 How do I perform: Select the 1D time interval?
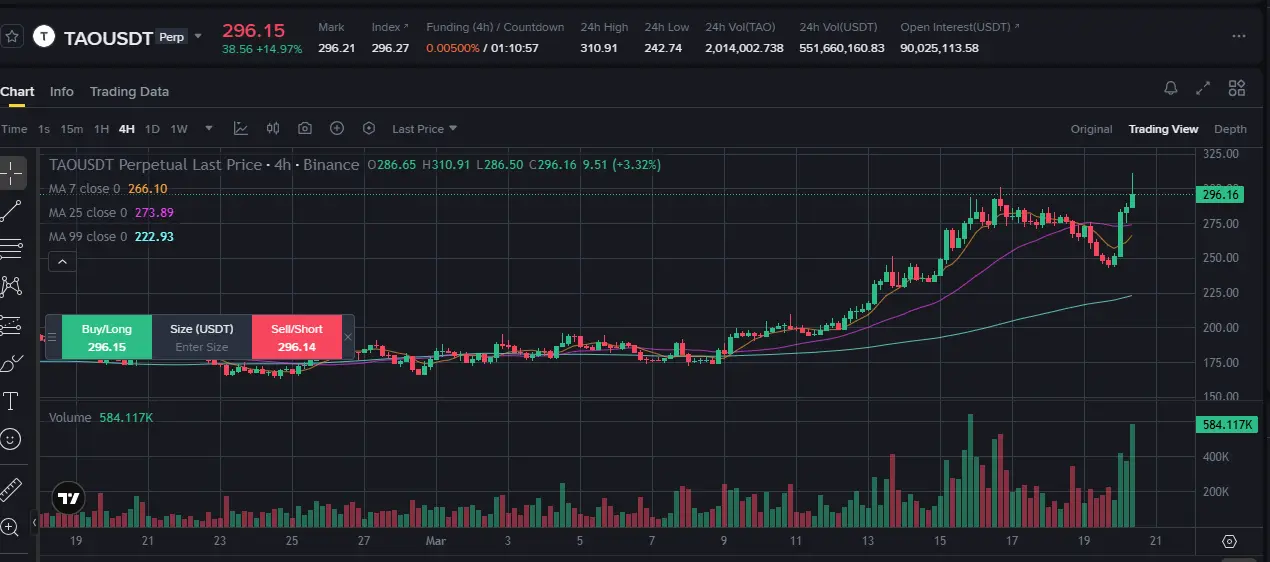pos(152,129)
